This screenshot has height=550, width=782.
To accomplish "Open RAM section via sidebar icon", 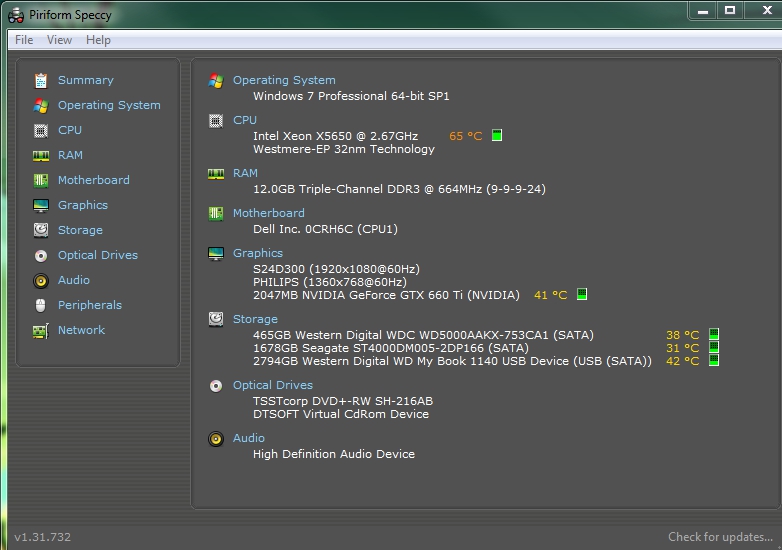I will point(41,155).
